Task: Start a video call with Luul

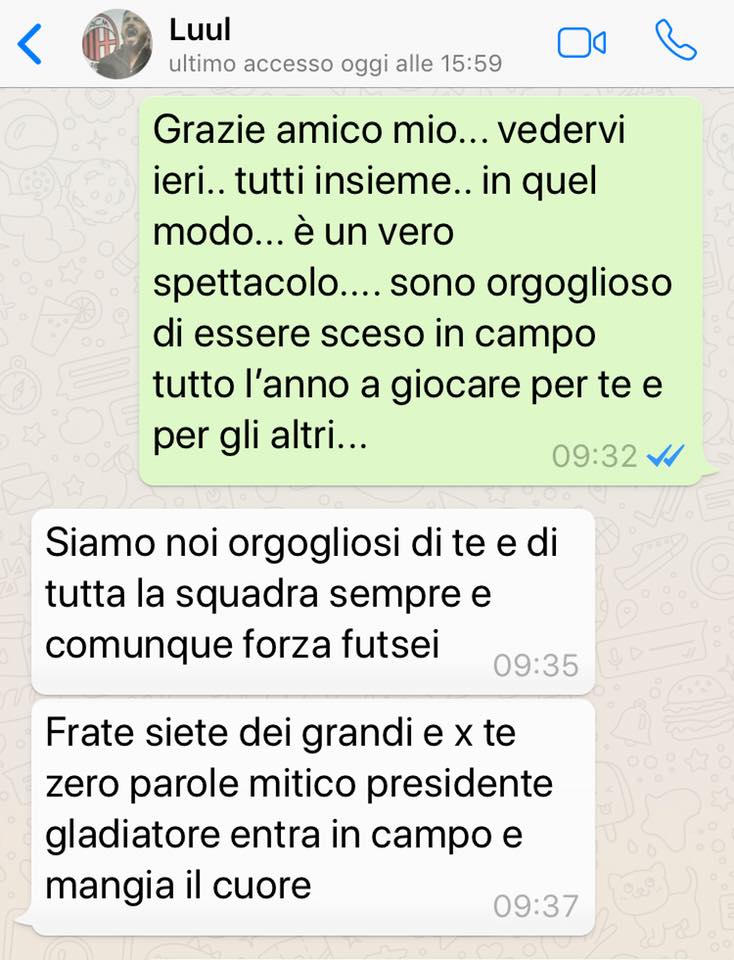Action: [582, 43]
